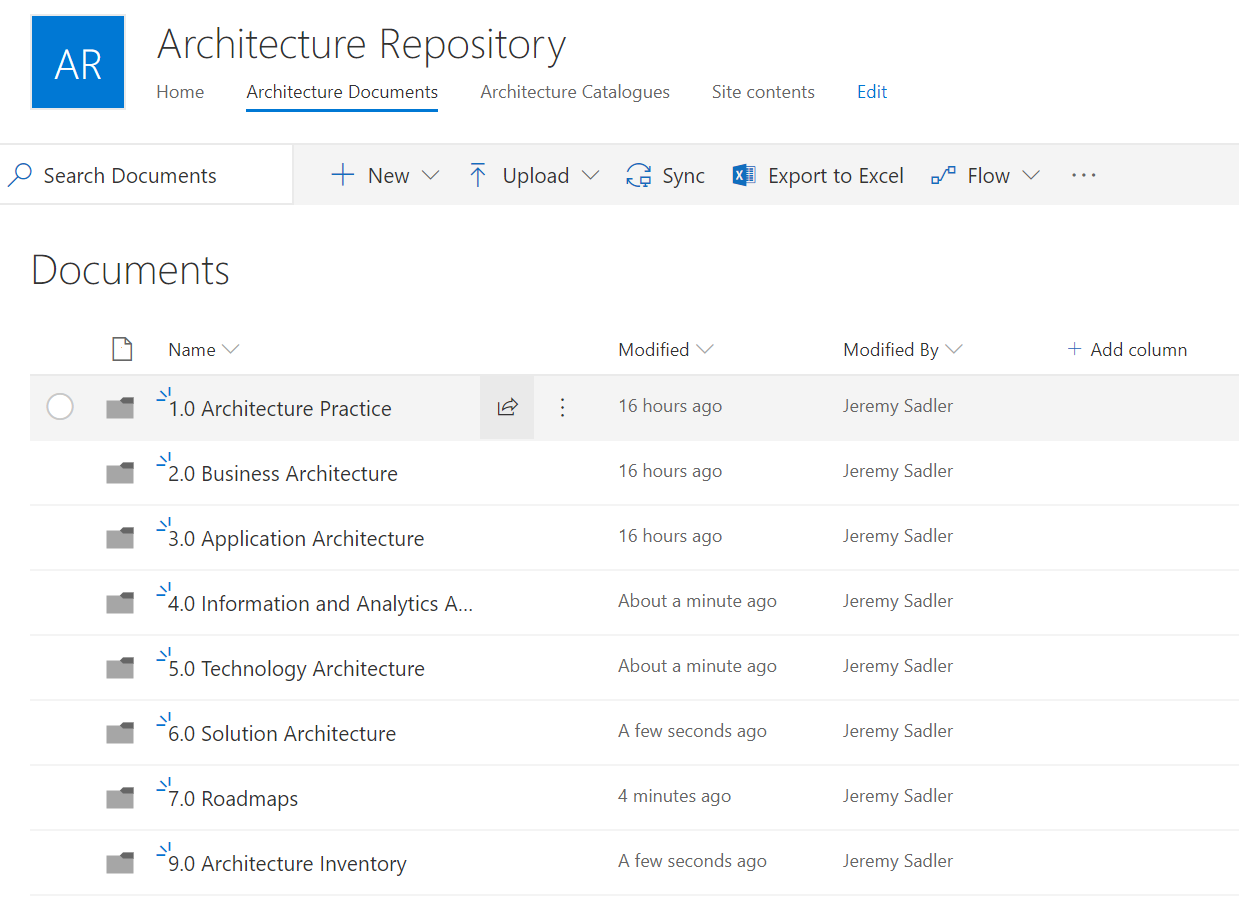Click the Export to Excel icon
The image size is (1239, 907).
click(x=744, y=176)
